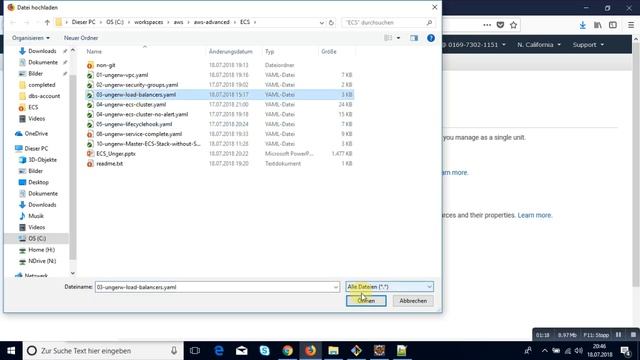The height and width of the screenshot is (360, 640).
Task: Open N. California region dropdown in browser
Action: [539, 44]
